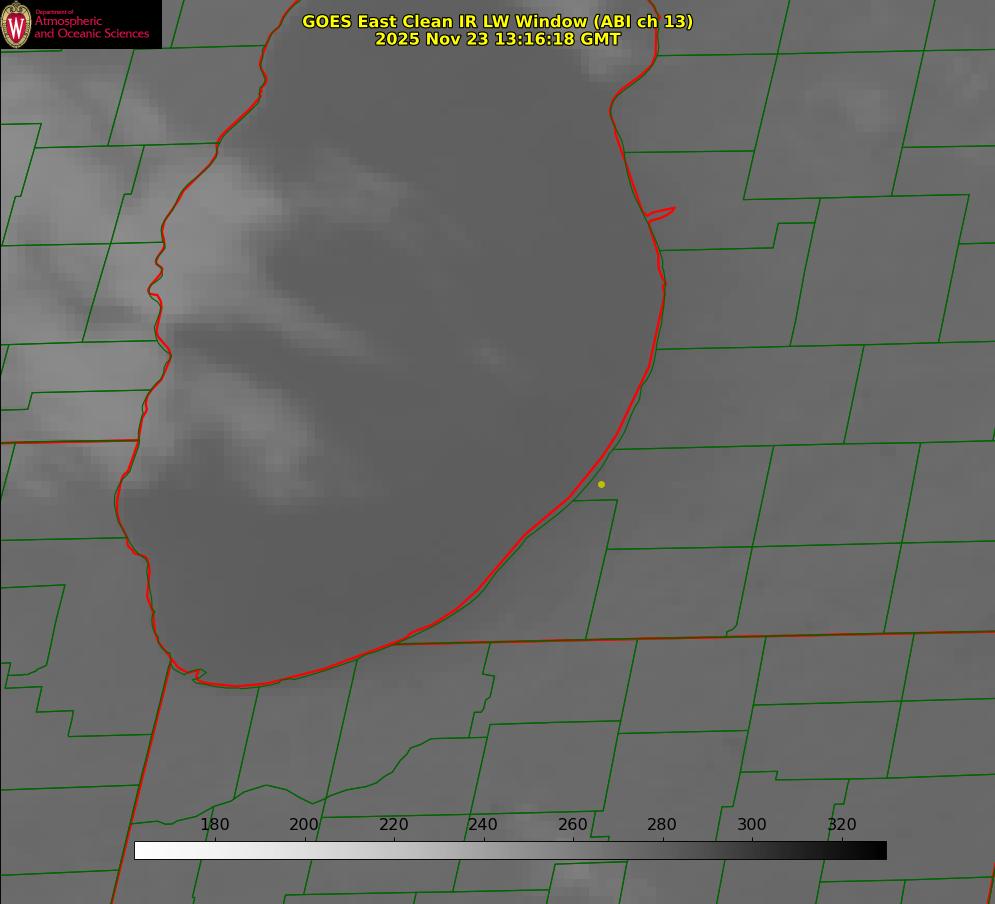Click the UW crest logo
995x904 pixels.
[x=17, y=24]
